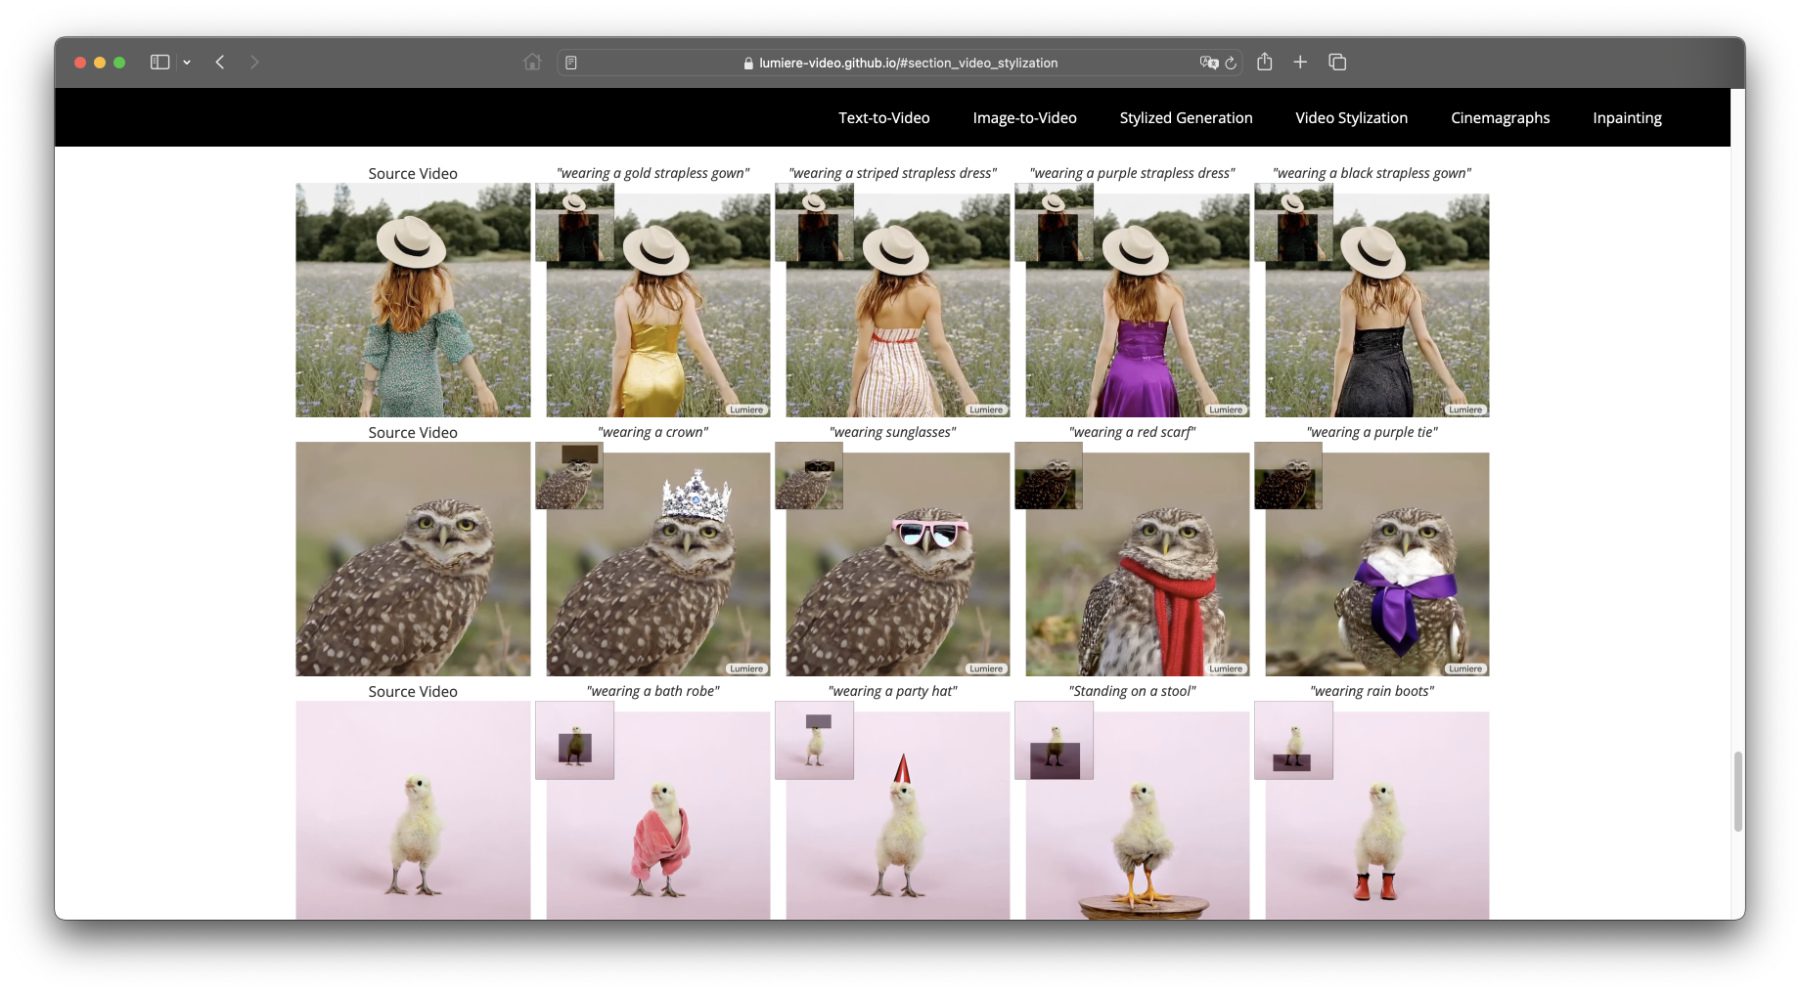
Task: Click the page's vertical scrollbar thumb
Action: (x=1738, y=791)
